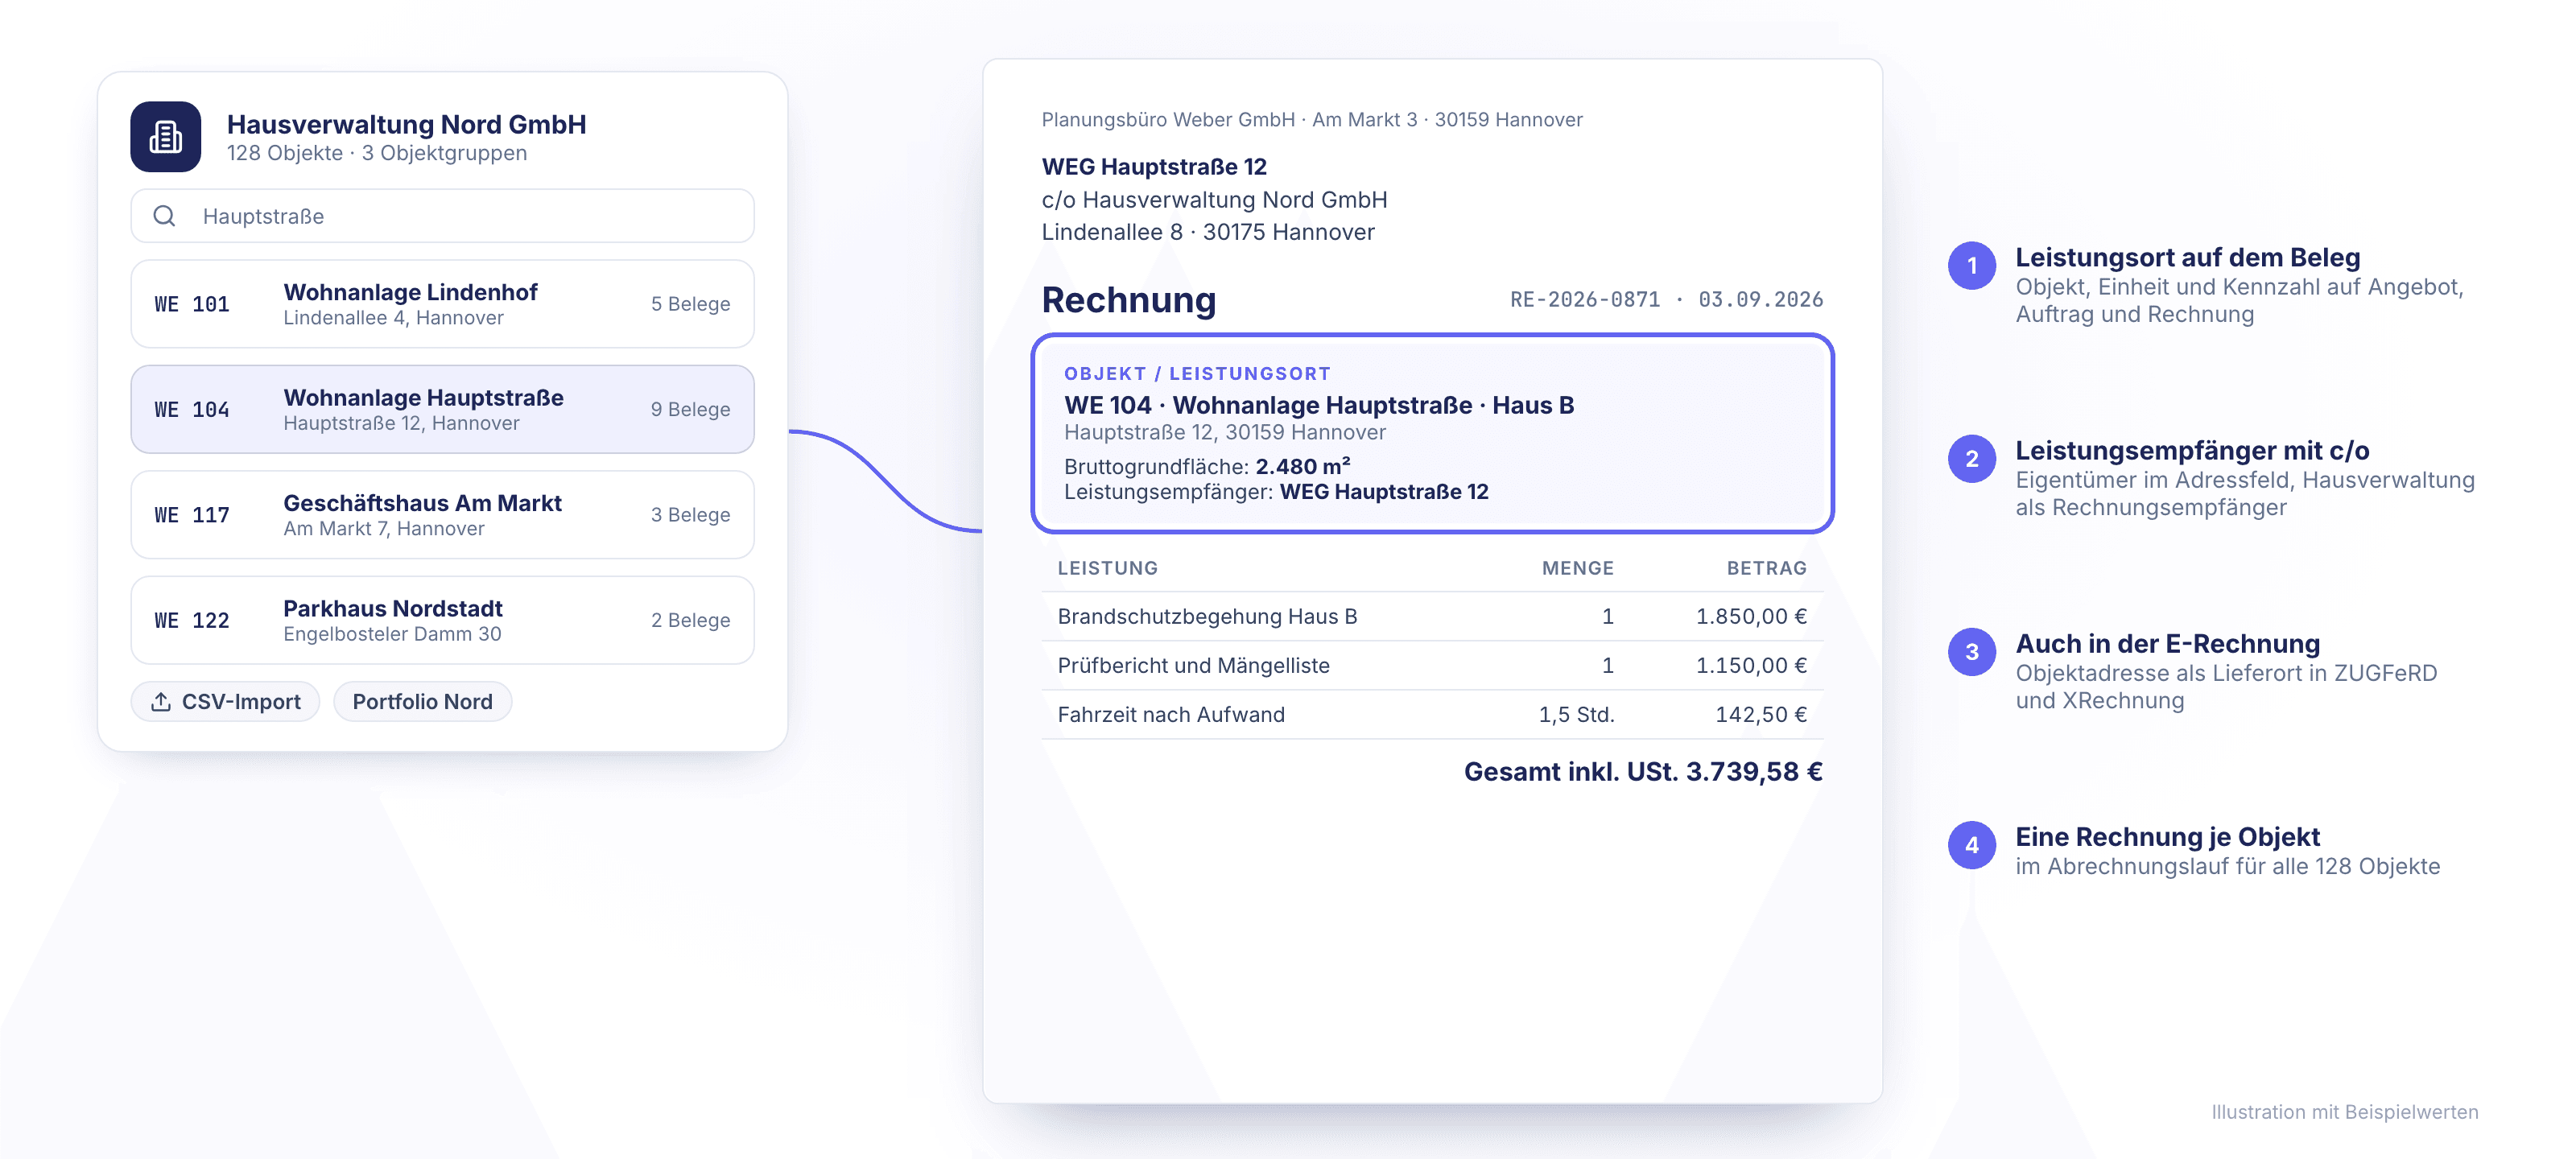The image size is (2576, 1159).
Task: Click the 'Prüfbericht und Mängelliste' row
Action: (1432, 665)
